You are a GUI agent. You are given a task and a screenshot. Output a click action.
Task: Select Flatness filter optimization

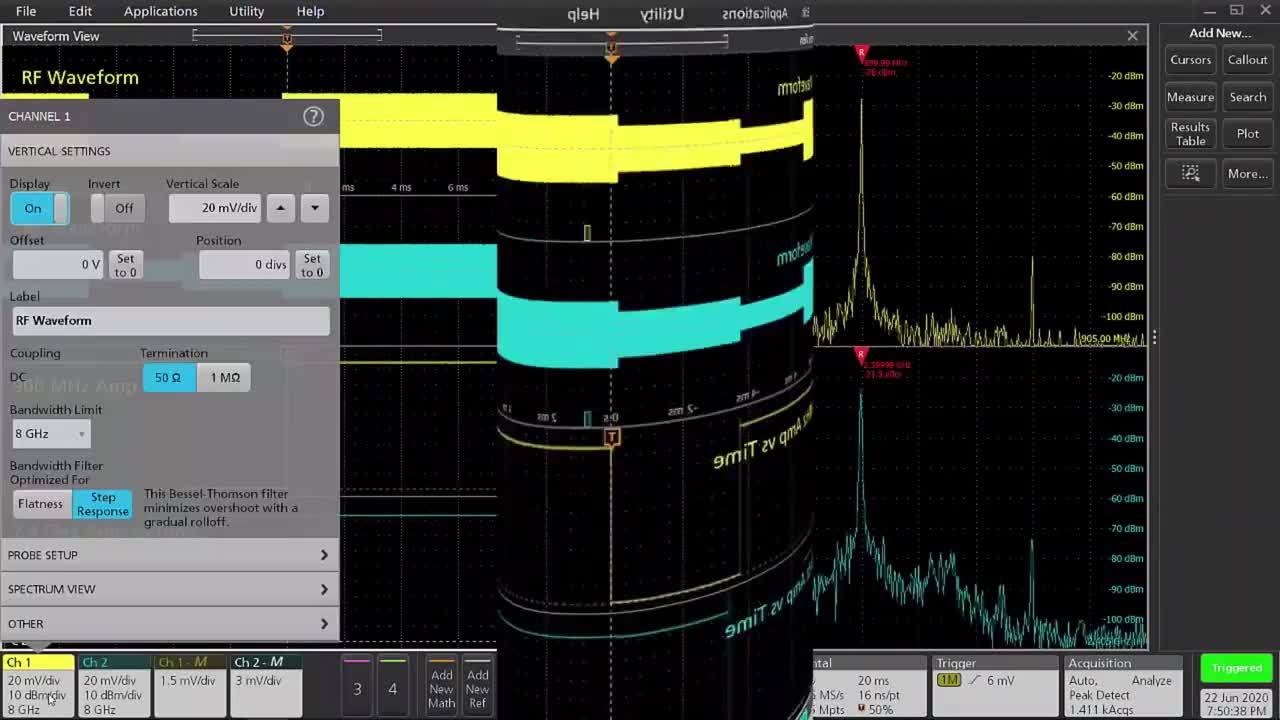[40, 504]
